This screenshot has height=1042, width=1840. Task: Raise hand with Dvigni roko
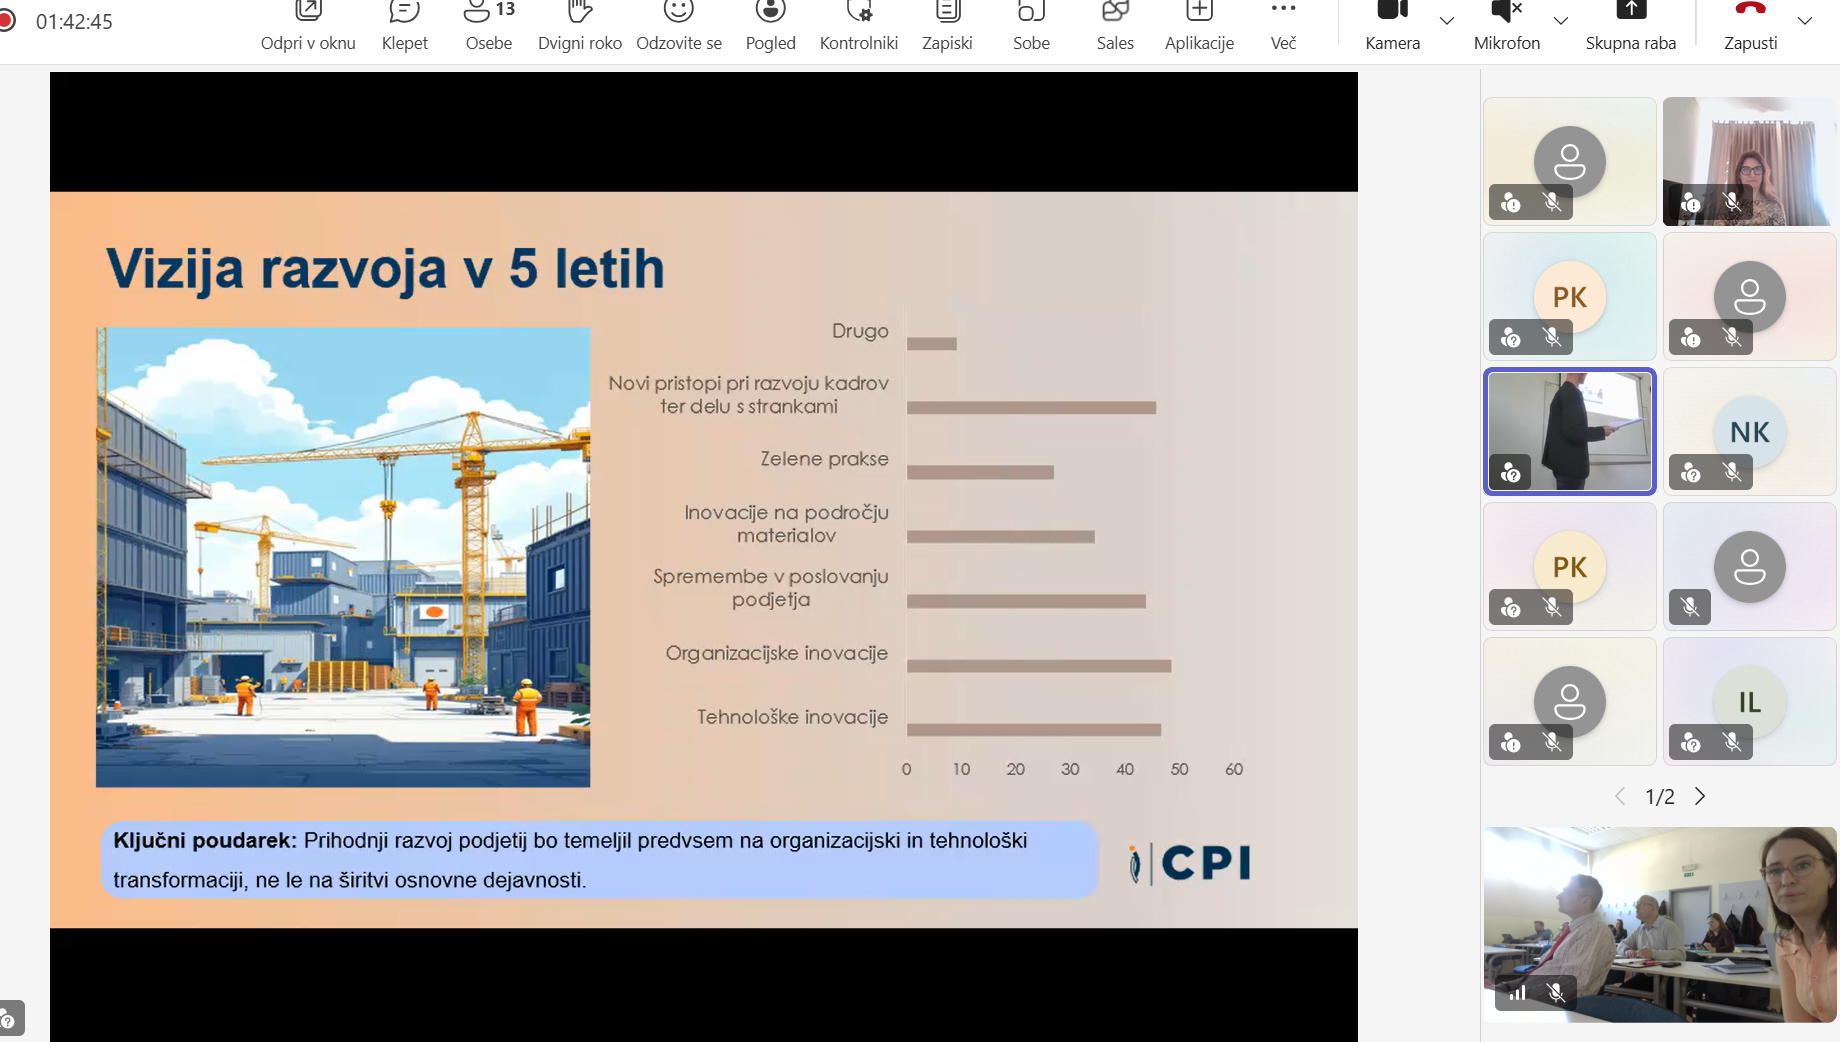pyautogui.click(x=579, y=25)
